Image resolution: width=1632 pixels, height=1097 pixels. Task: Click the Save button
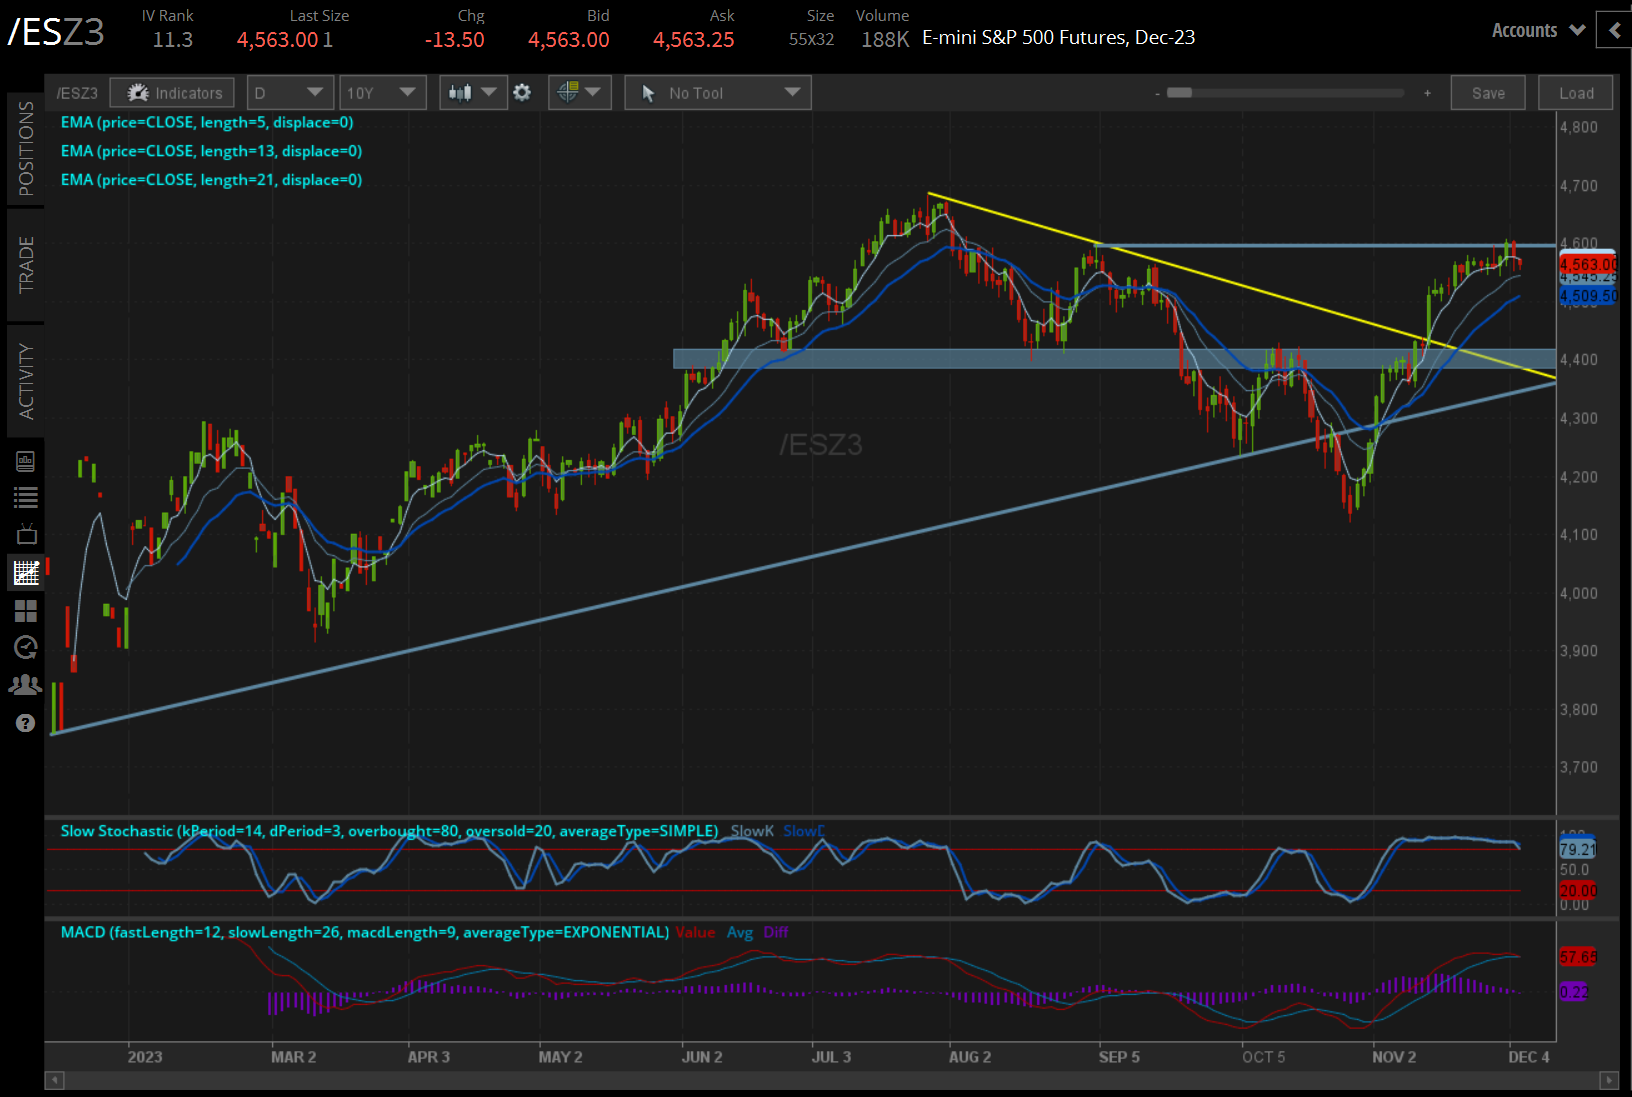[x=1488, y=92]
